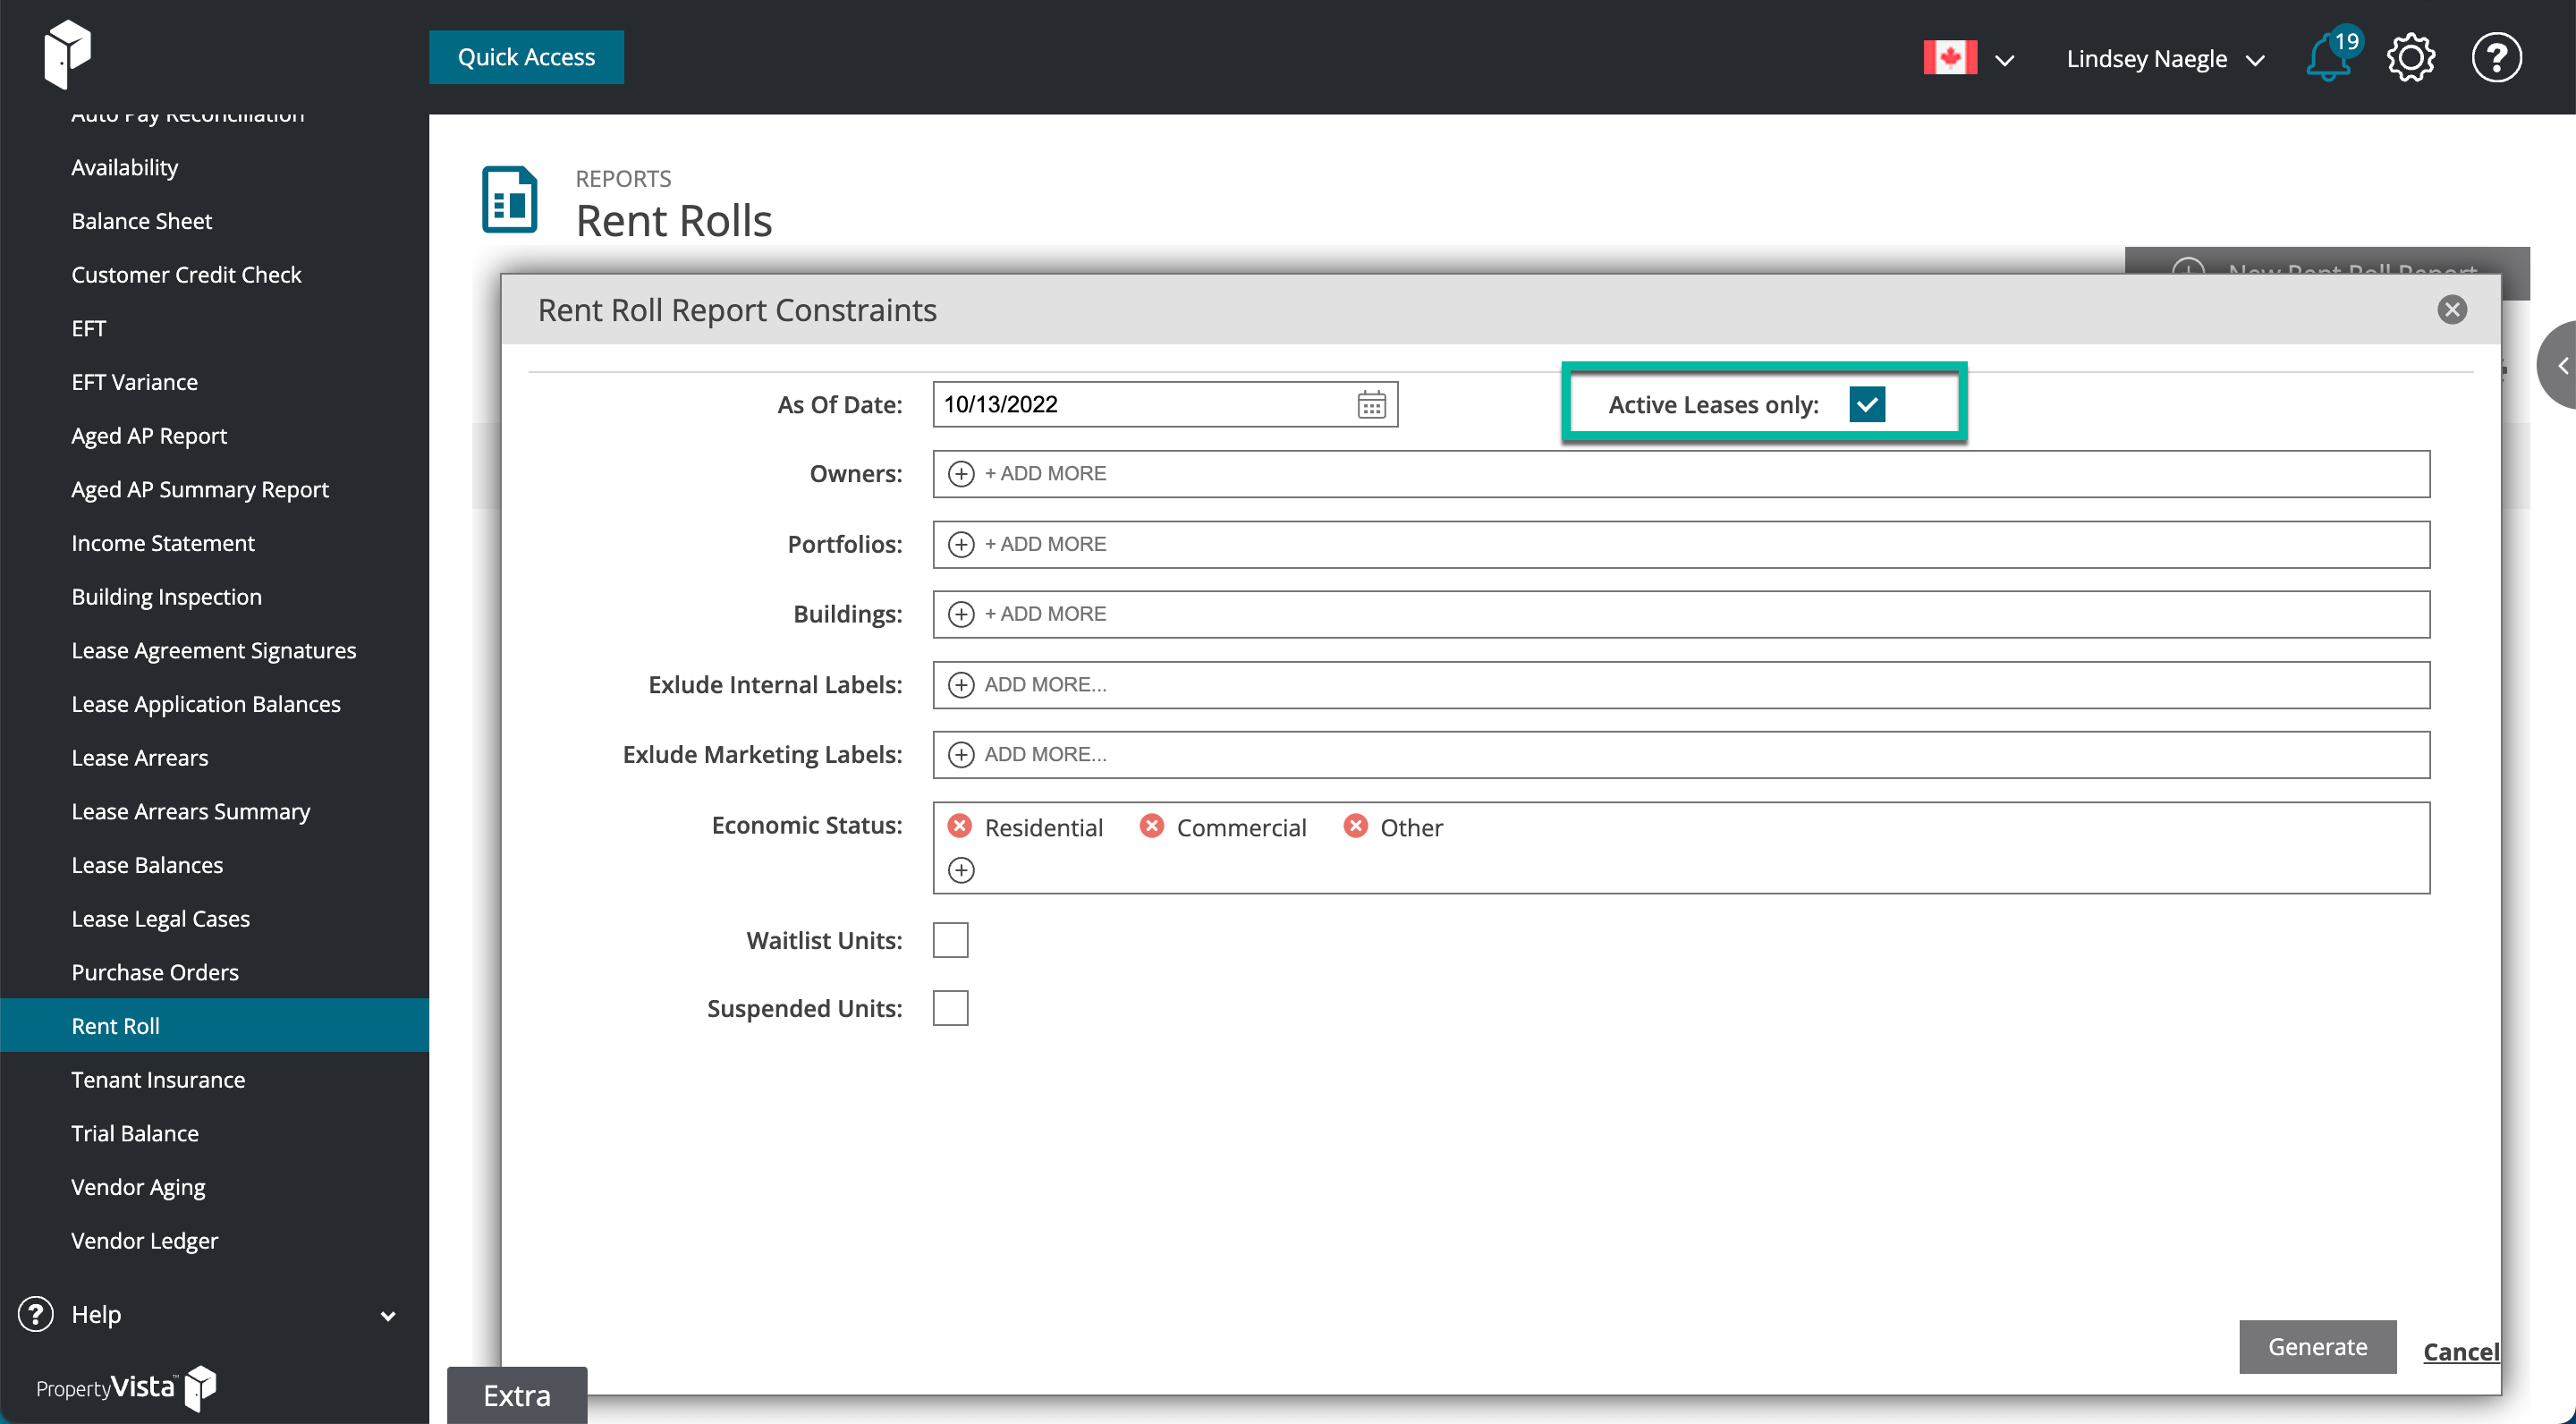This screenshot has height=1424, width=2576.
Task: Open the Income Statement report
Action: coord(163,543)
